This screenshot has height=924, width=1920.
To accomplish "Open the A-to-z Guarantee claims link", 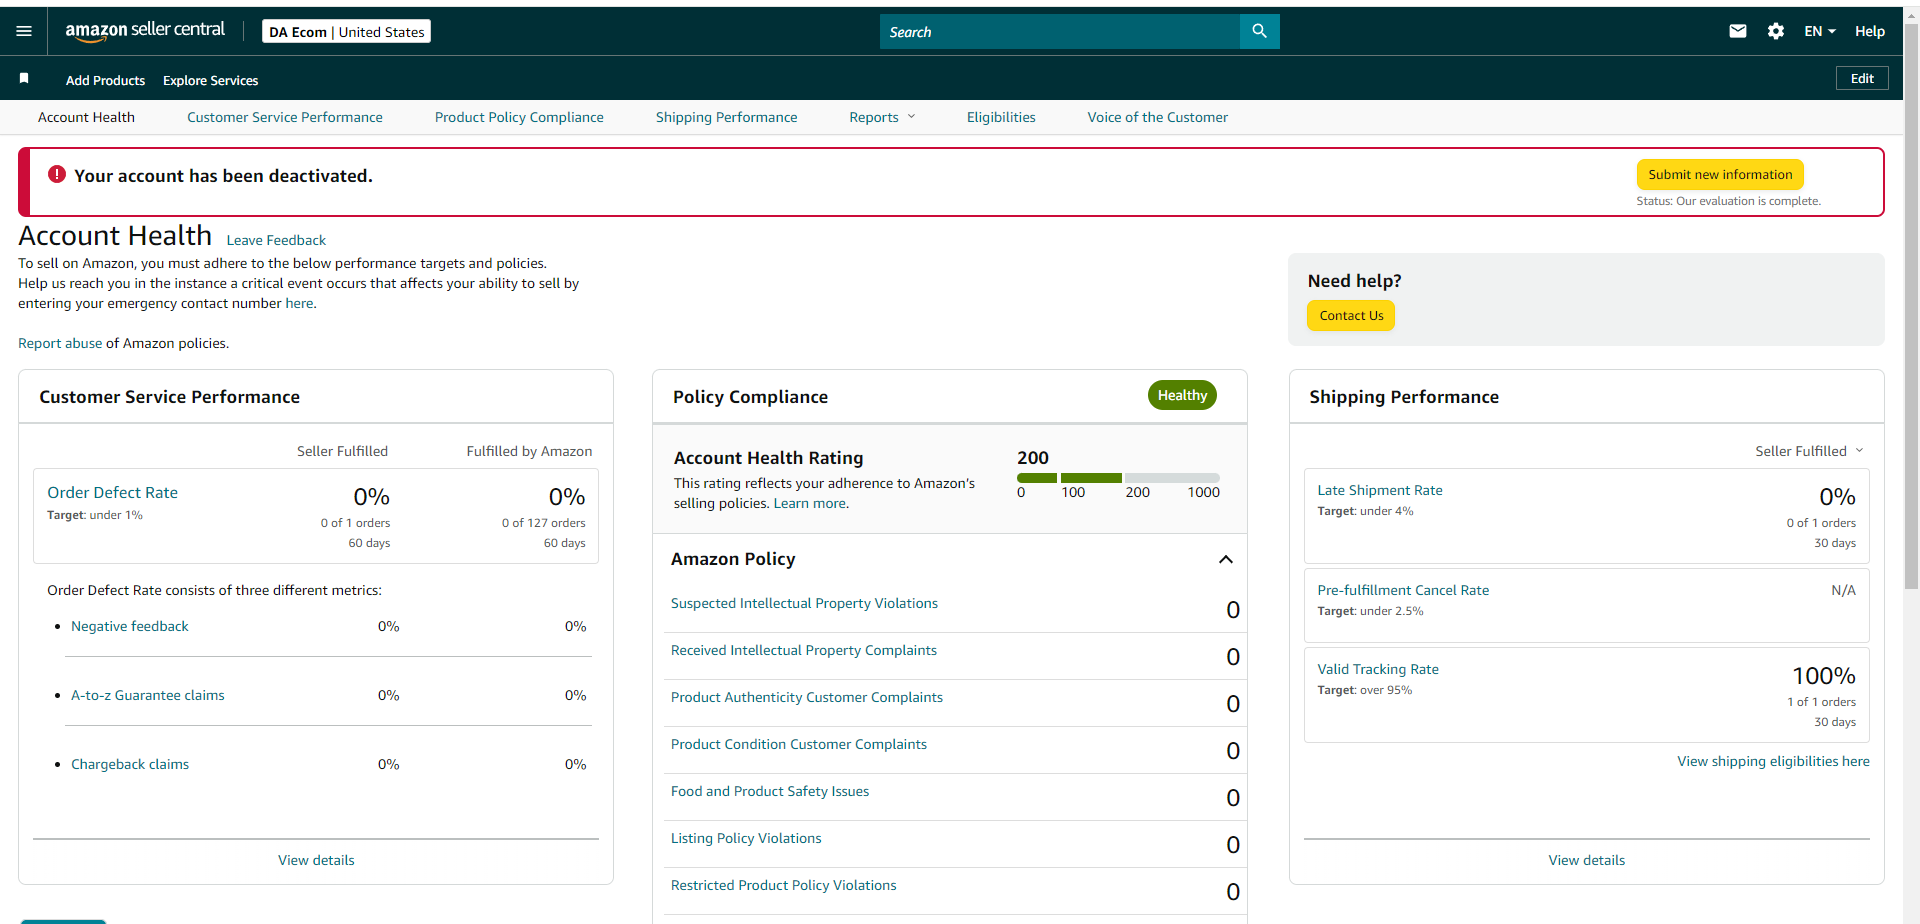I will [148, 695].
